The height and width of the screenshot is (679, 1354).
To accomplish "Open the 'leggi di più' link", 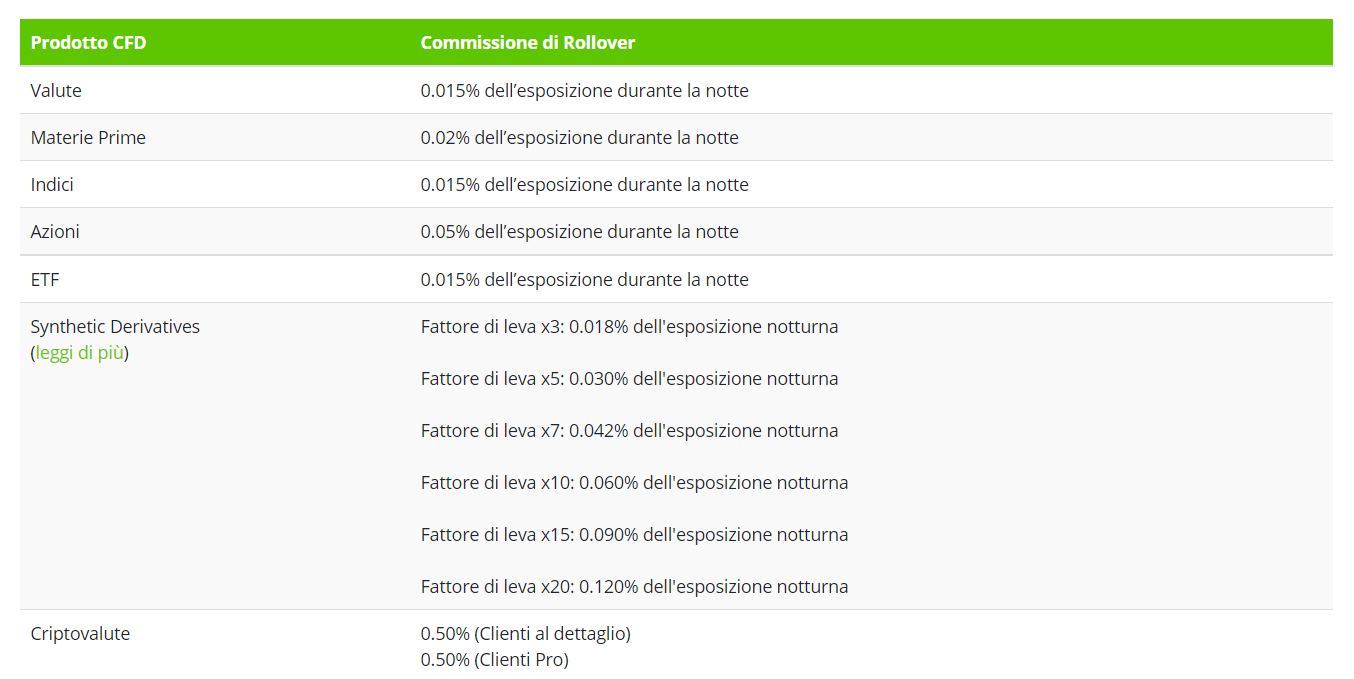I will [x=80, y=353].
